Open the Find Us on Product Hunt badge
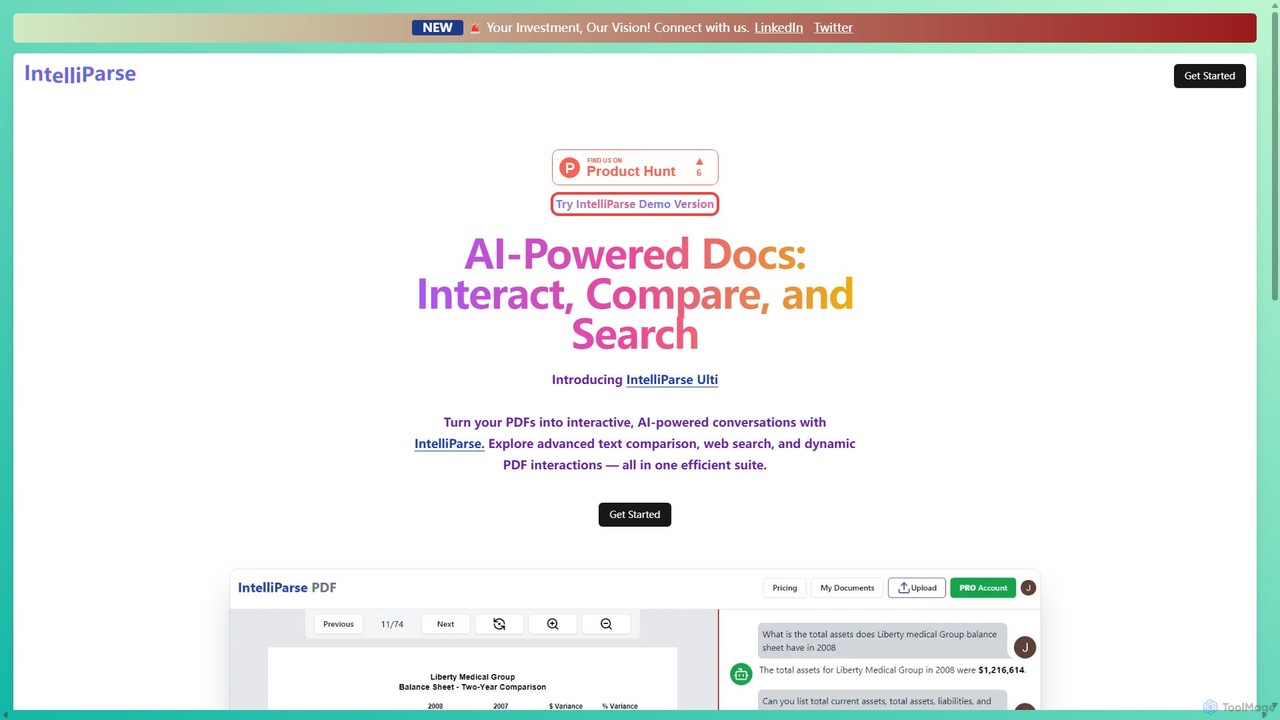 point(635,167)
